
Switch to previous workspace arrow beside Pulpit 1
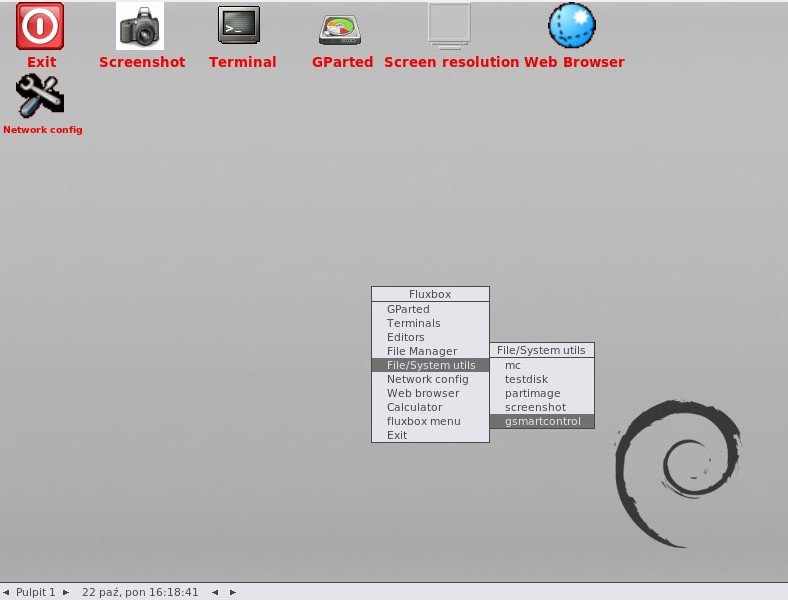point(6,592)
